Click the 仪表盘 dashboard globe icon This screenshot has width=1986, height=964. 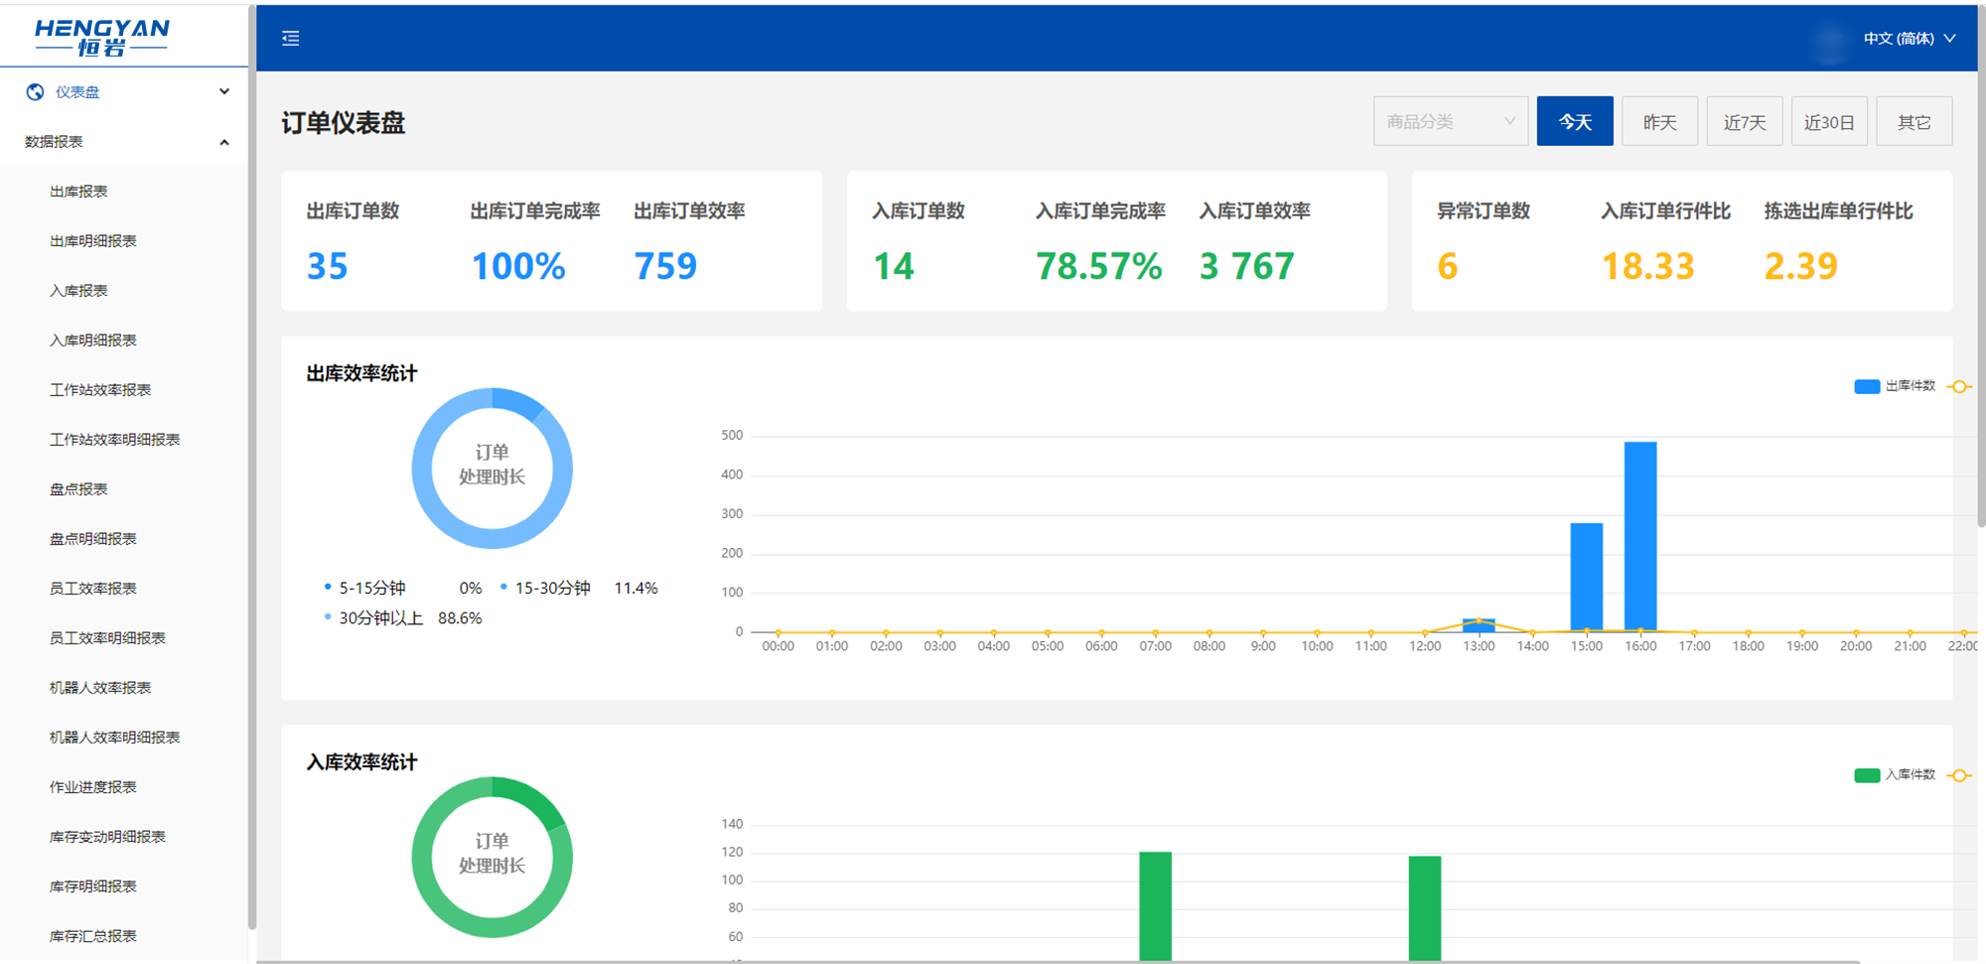pos(35,92)
